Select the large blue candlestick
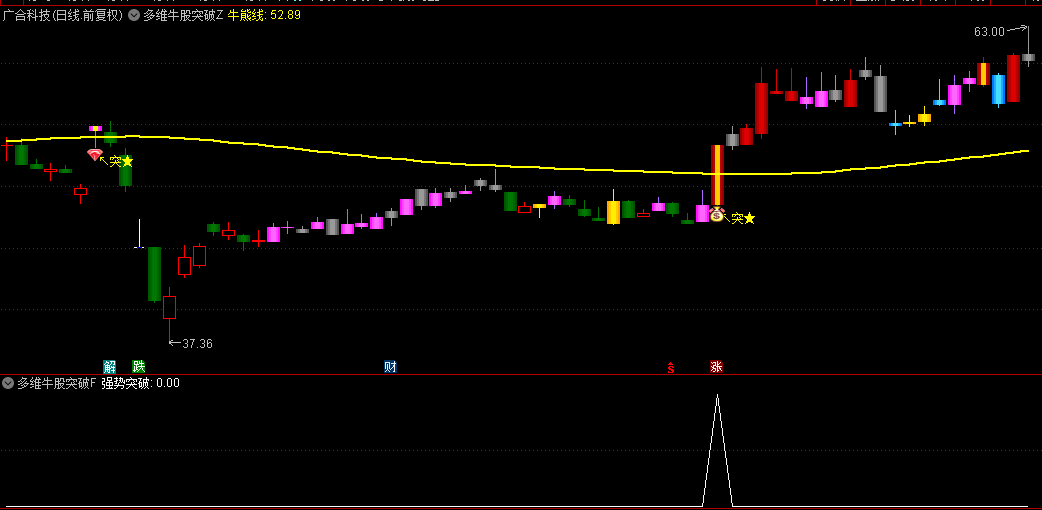This screenshot has width=1042, height=510. click(x=998, y=89)
